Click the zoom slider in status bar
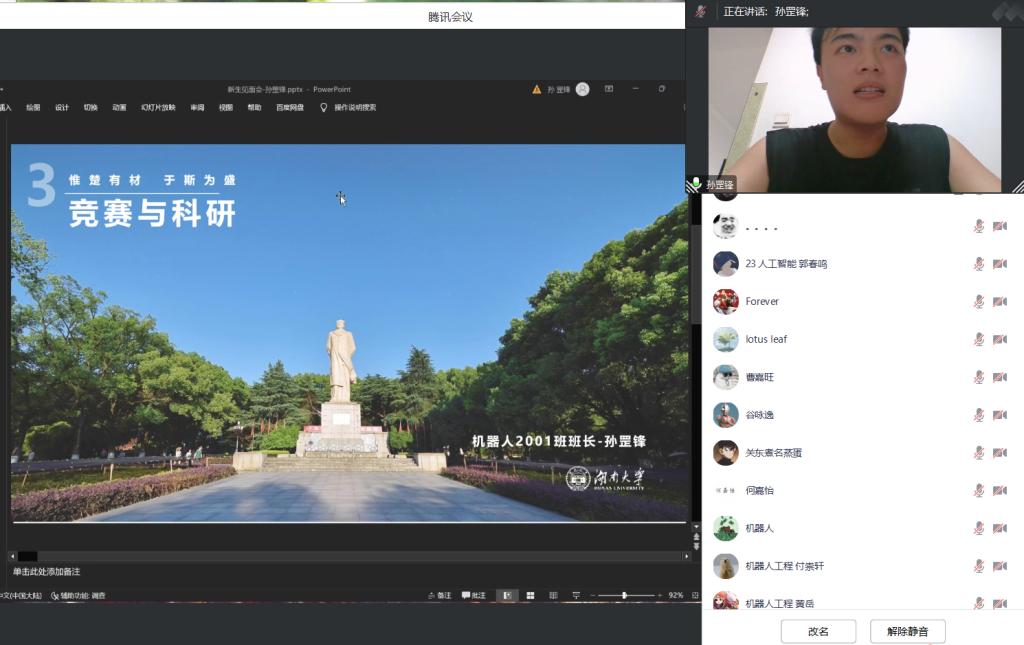This screenshot has height=645, width=1024. (x=625, y=595)
